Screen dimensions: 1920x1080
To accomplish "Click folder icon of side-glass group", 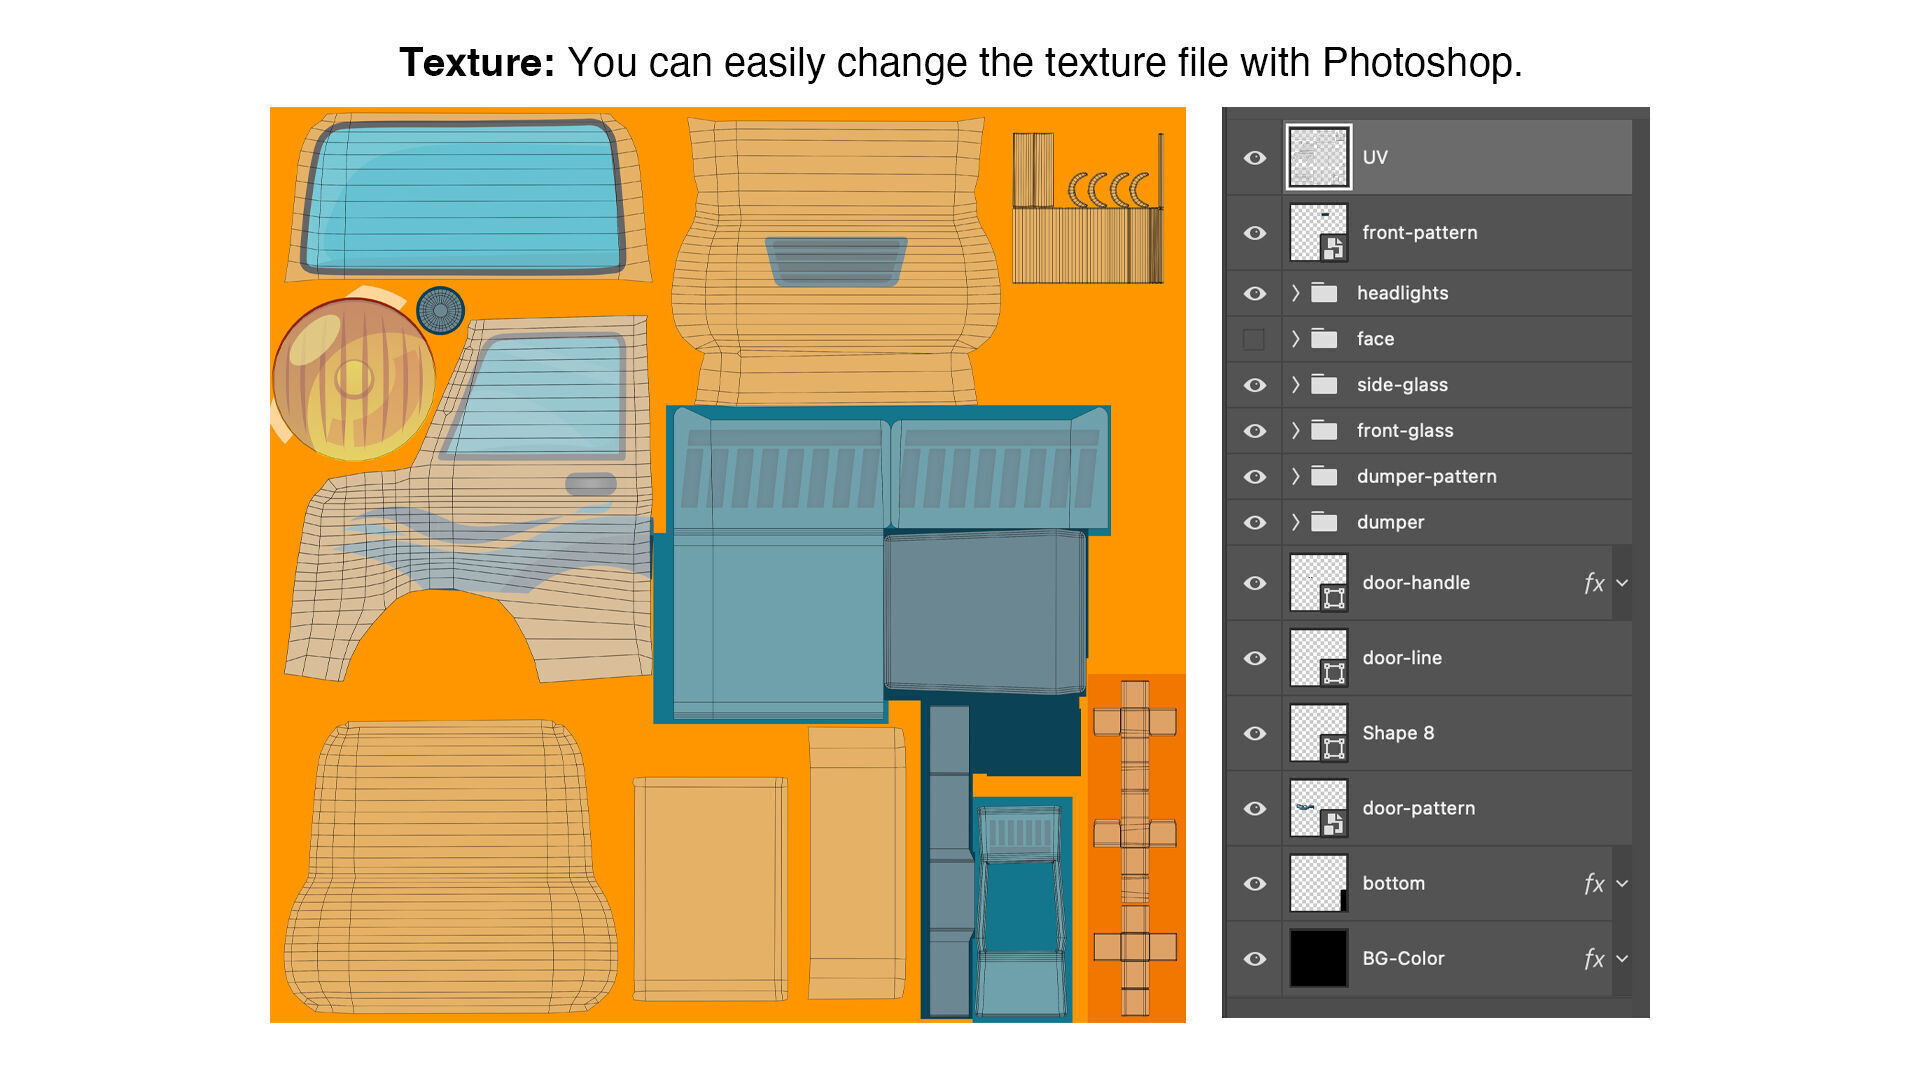I will (x=1324, y=385).
